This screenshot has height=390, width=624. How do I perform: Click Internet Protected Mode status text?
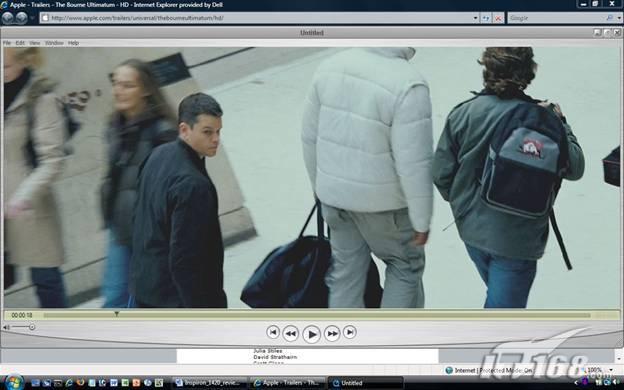click(493, 370)
